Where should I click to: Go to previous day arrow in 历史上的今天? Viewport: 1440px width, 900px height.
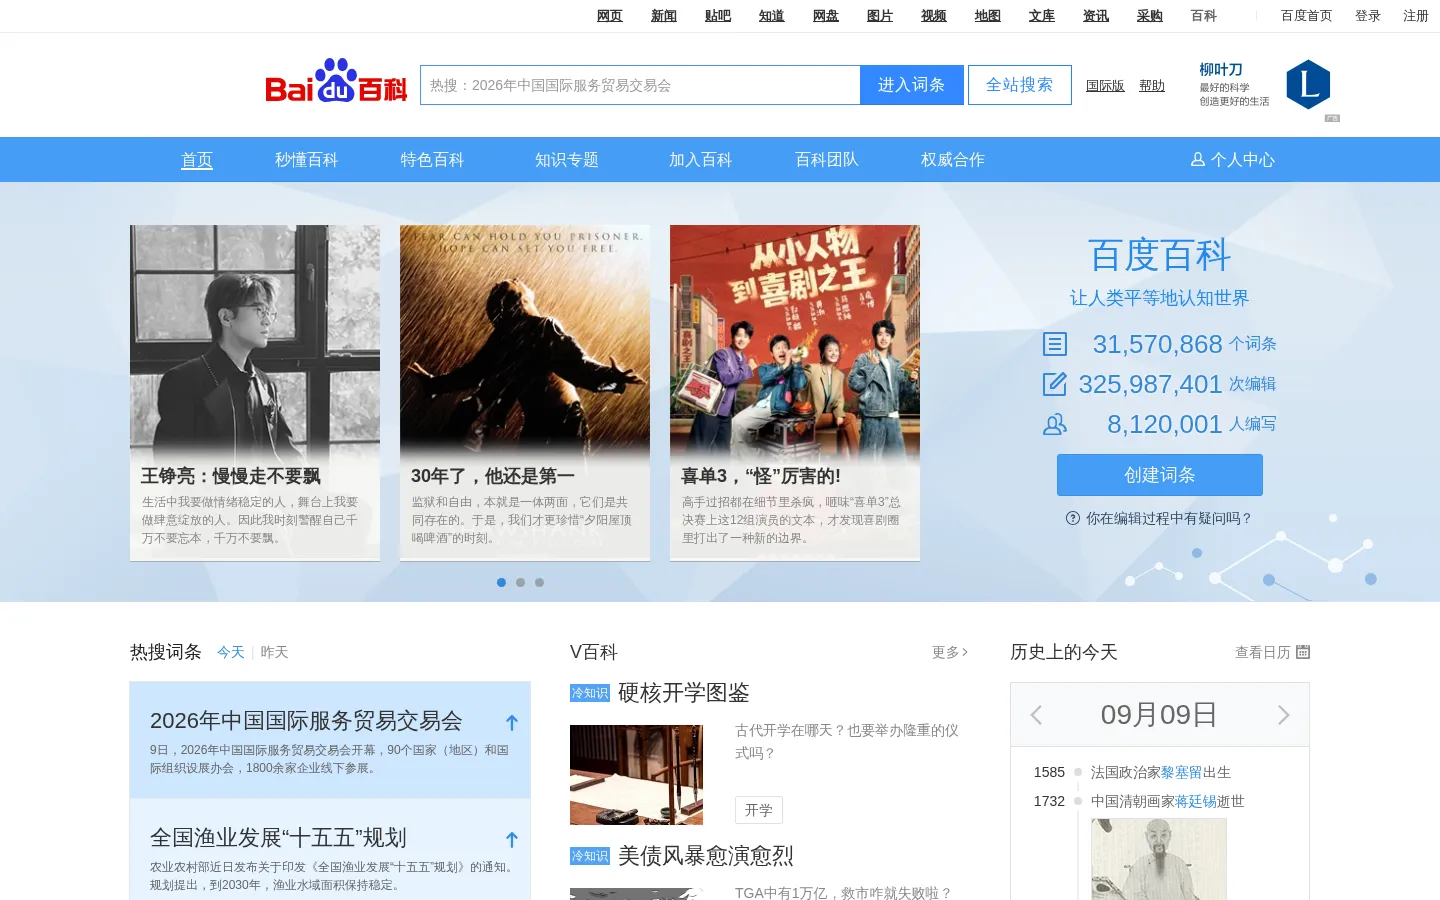click(1036, 715)
